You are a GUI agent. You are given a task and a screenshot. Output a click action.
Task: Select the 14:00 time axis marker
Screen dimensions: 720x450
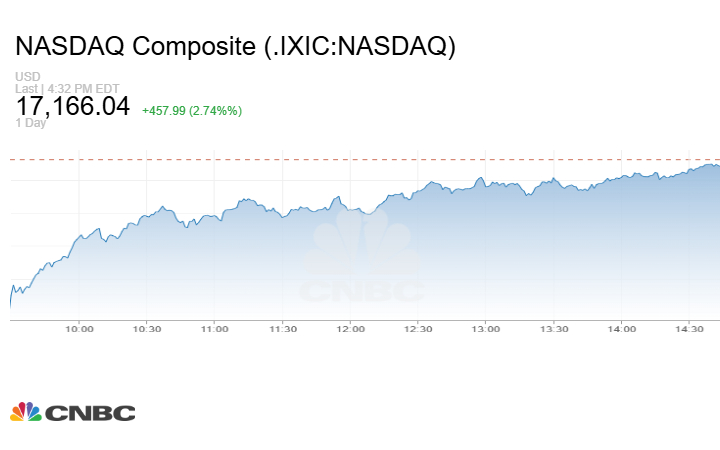pos(621,328)
